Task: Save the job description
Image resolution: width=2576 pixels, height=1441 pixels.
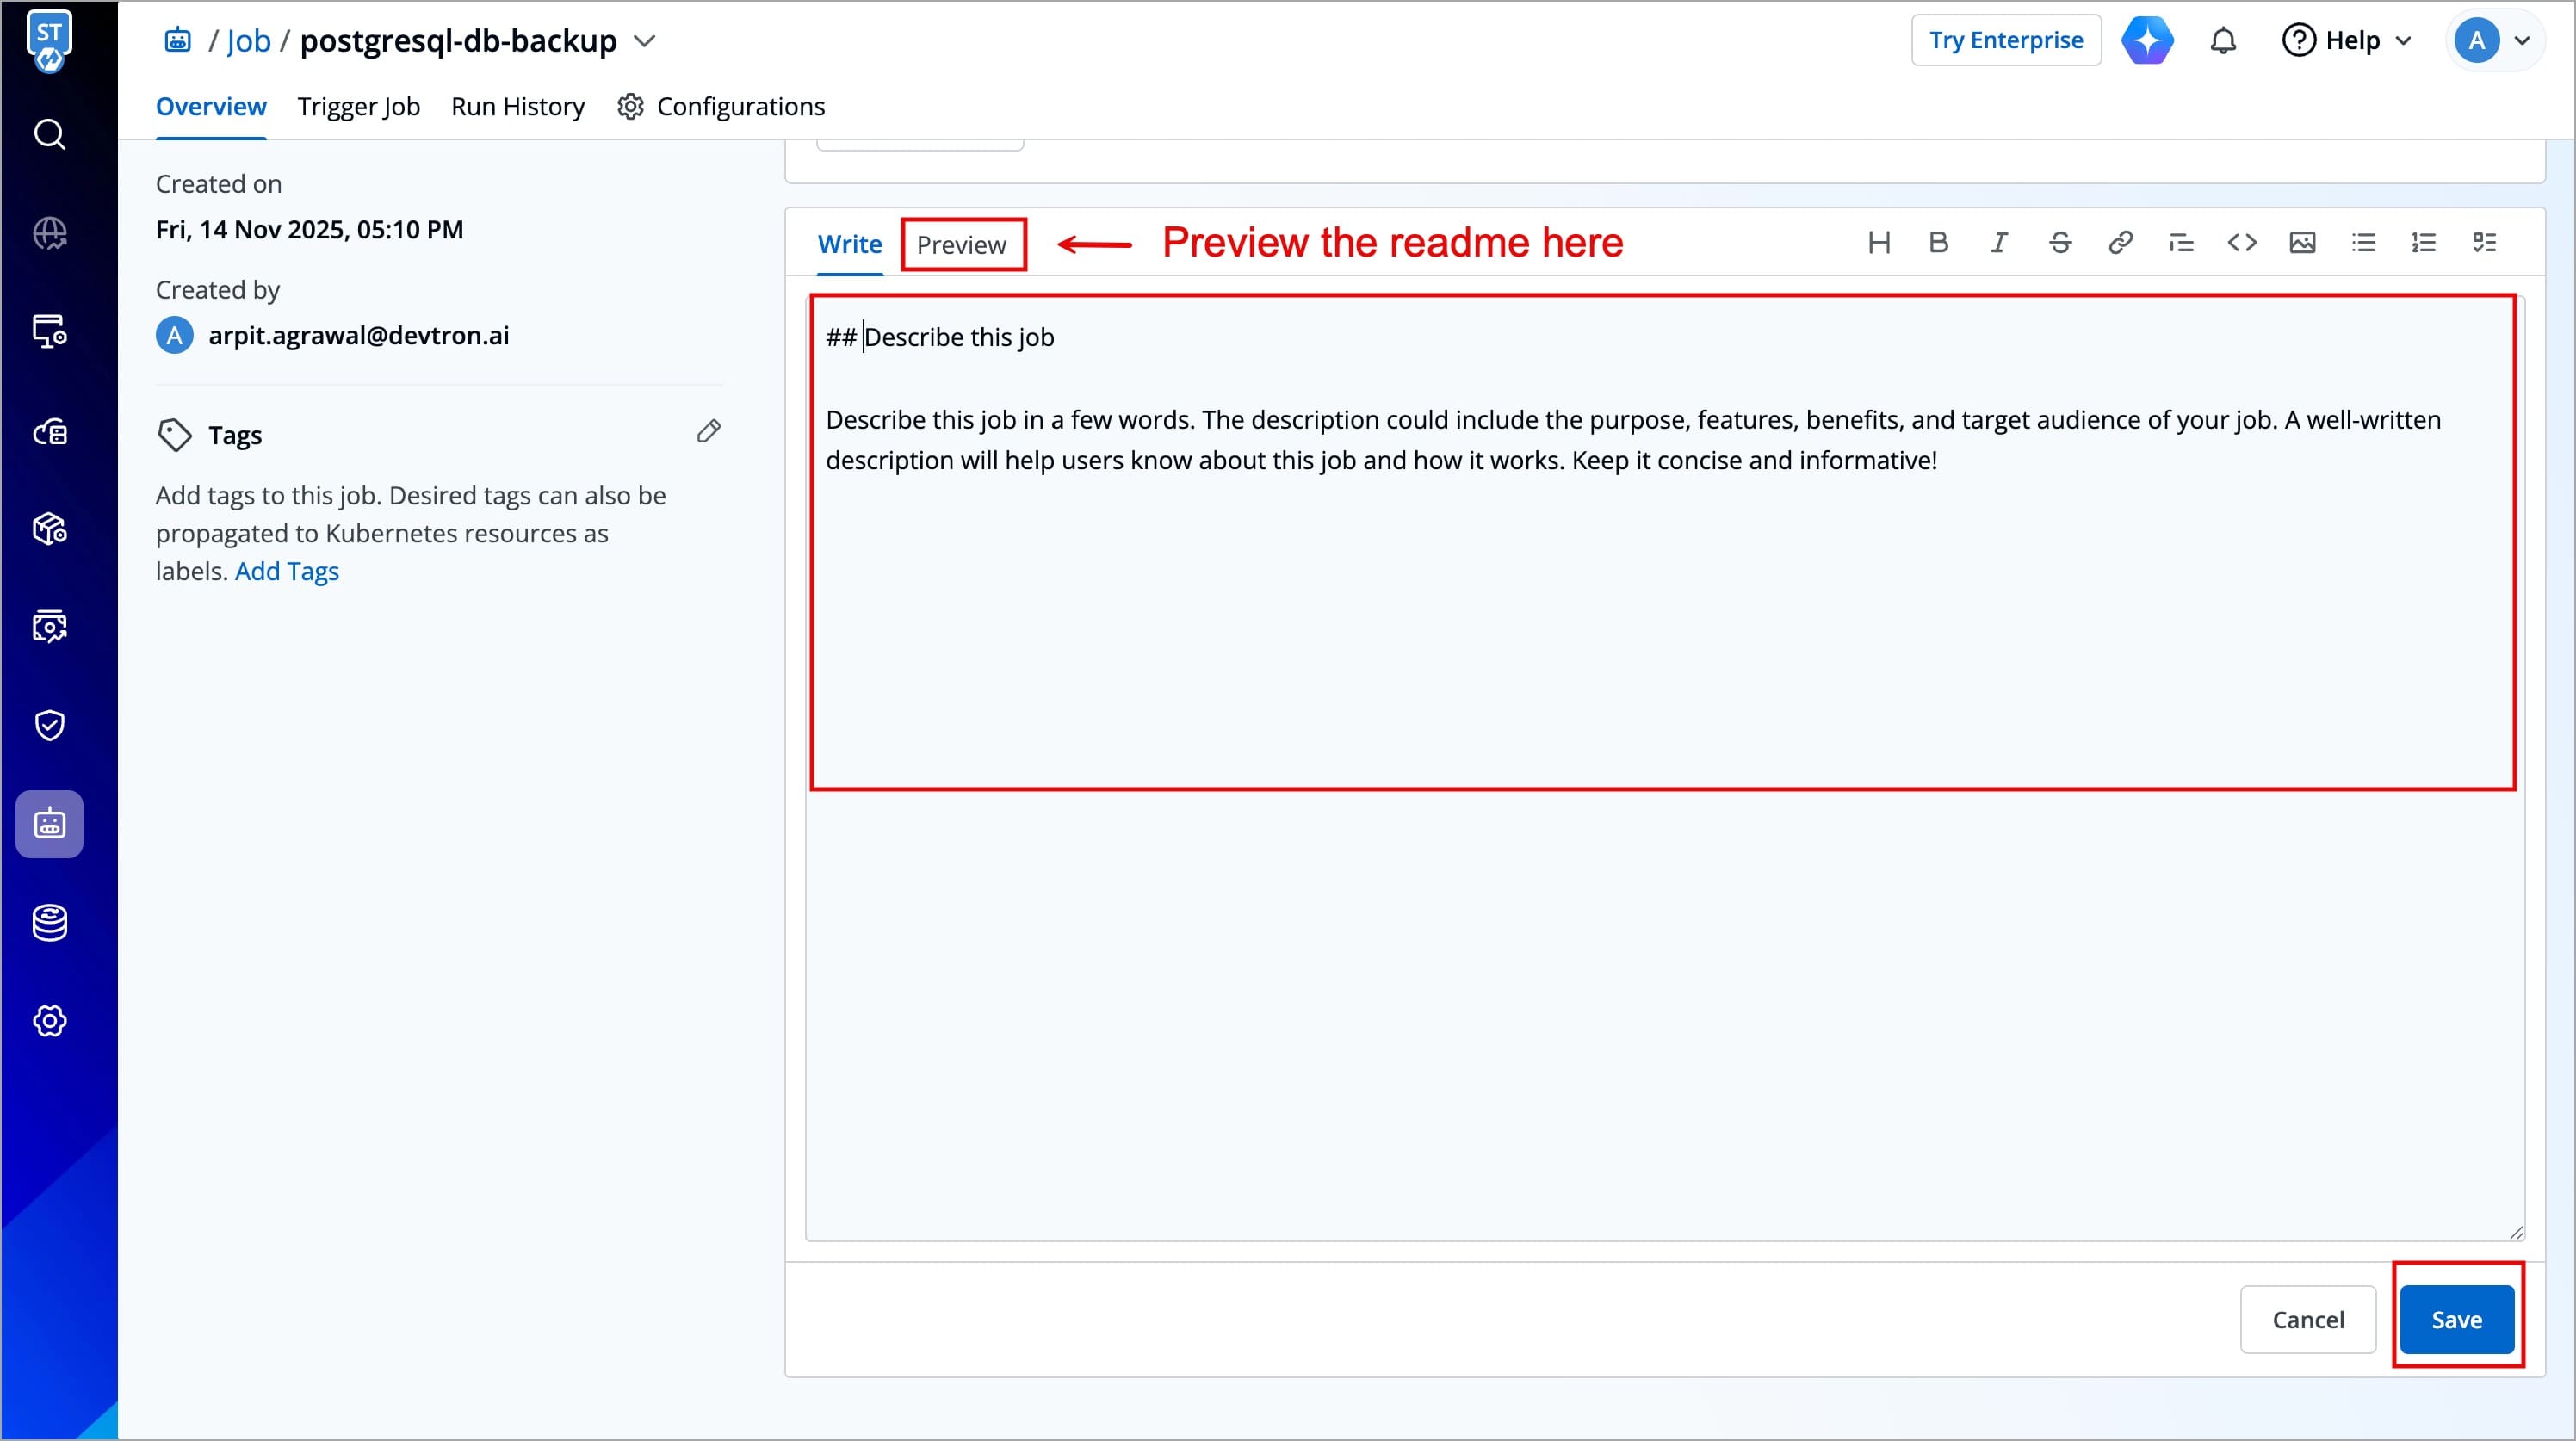Action: coord(2456,1320)
